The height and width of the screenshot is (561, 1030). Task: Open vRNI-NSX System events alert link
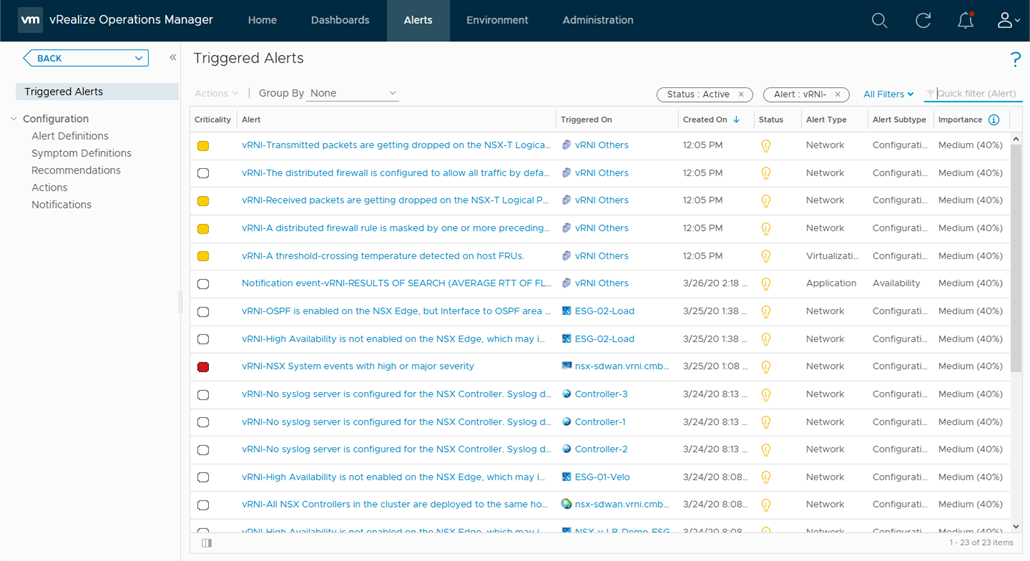click(357, 366)
